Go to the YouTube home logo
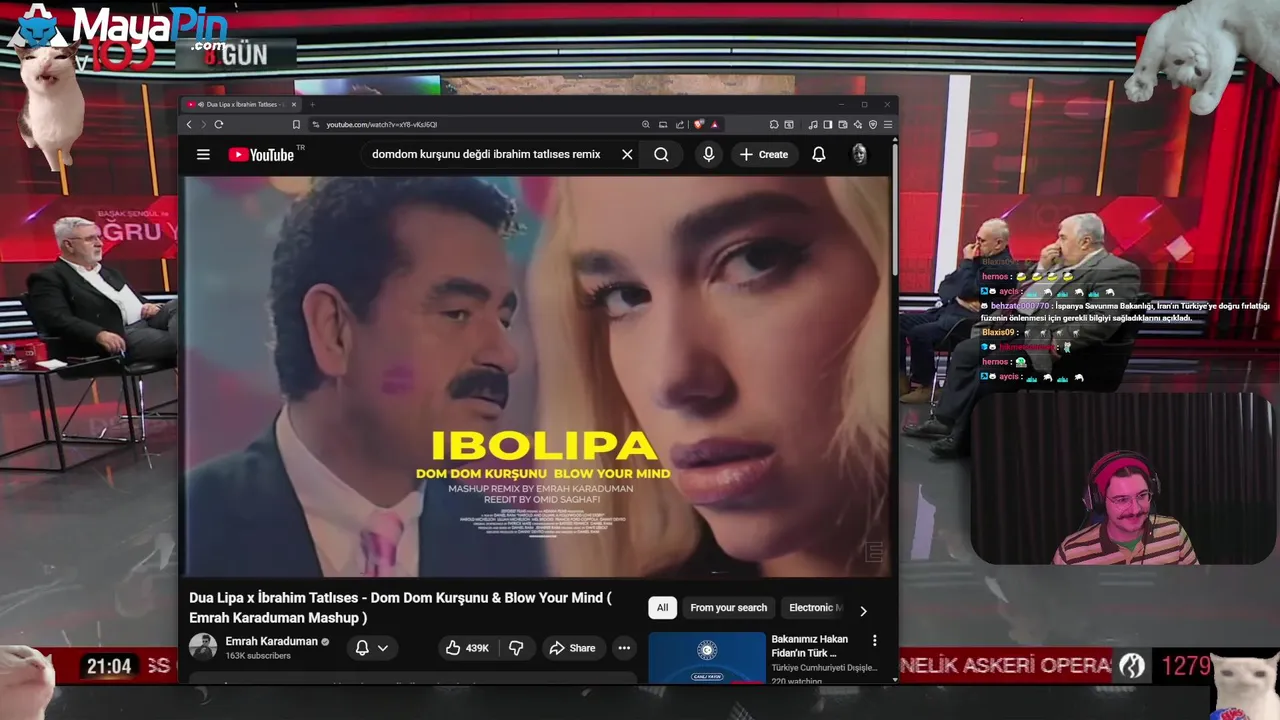Image resolution: width=1280 pixels, height=720 pixels. 262,154
